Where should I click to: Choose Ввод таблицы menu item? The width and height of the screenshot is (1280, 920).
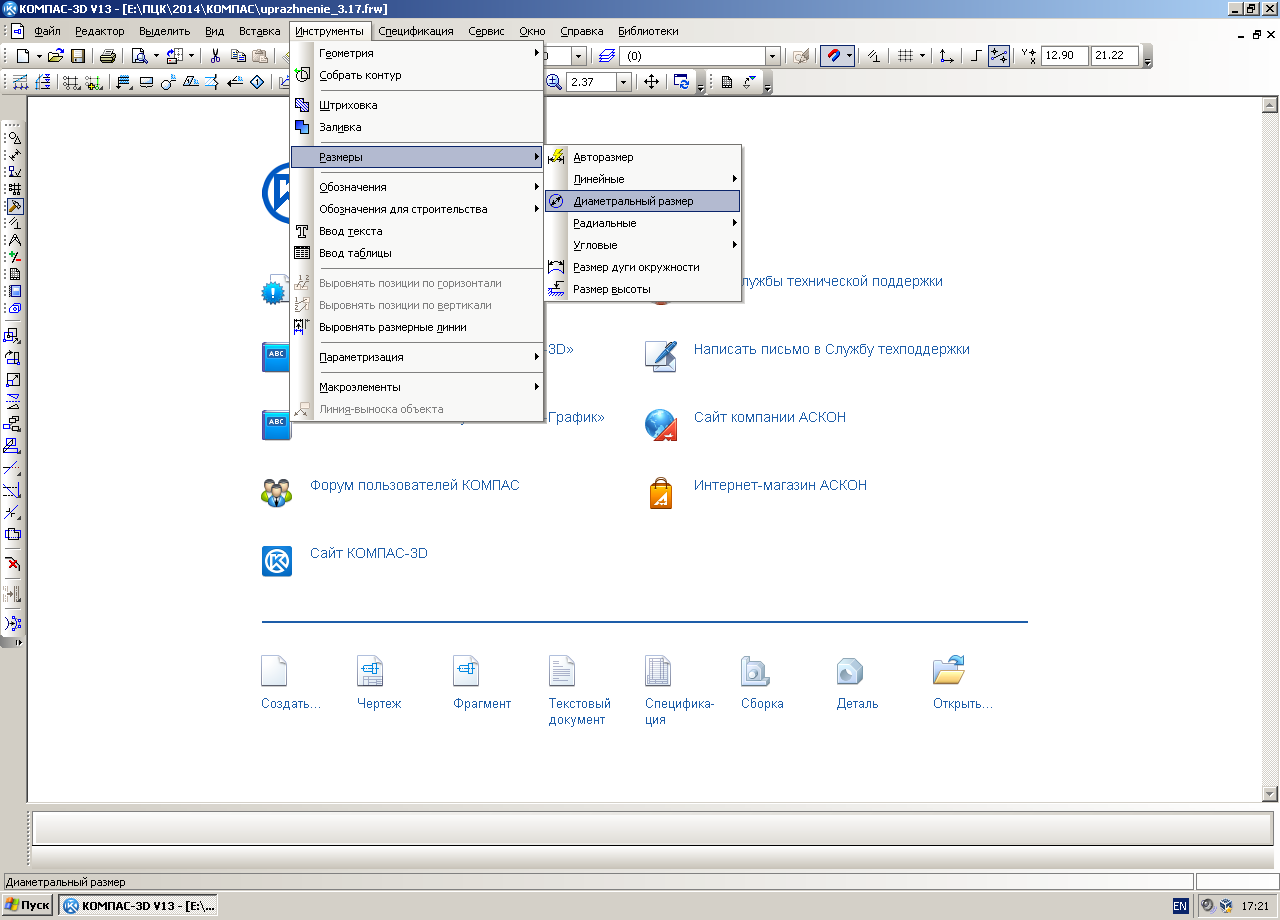417,253
